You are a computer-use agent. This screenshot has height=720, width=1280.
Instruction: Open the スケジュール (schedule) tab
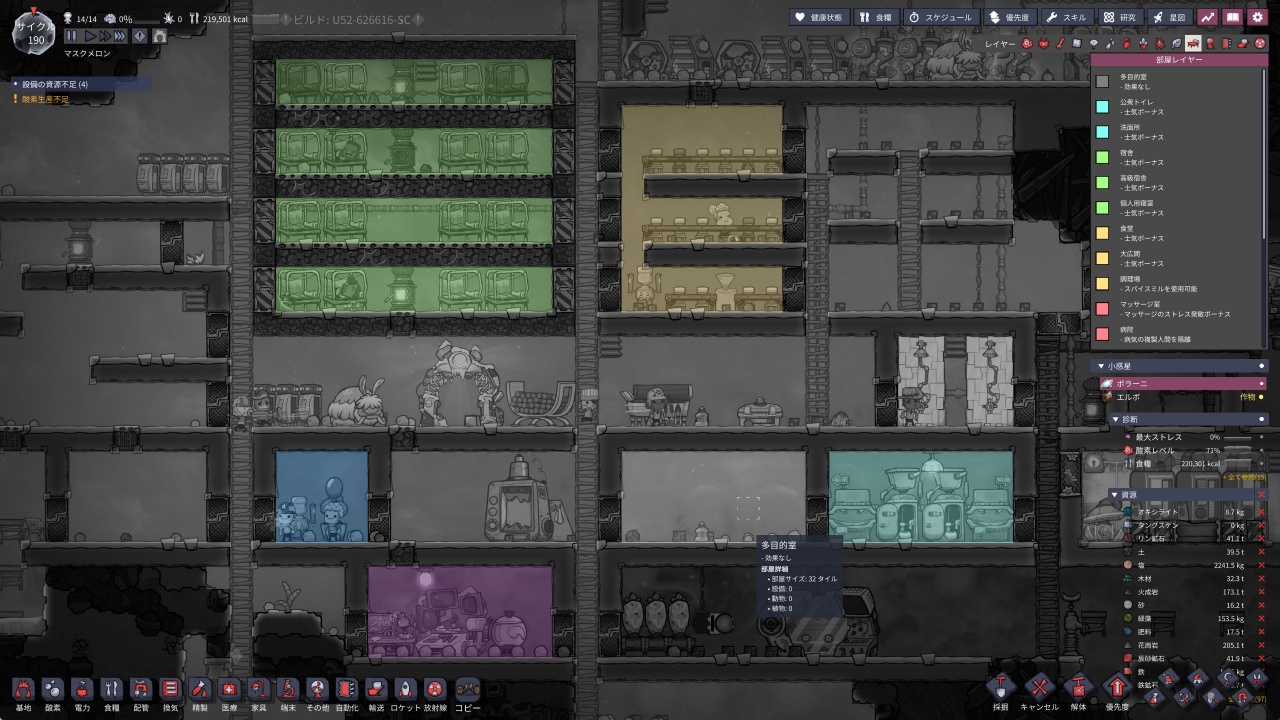tap(943, 17)
